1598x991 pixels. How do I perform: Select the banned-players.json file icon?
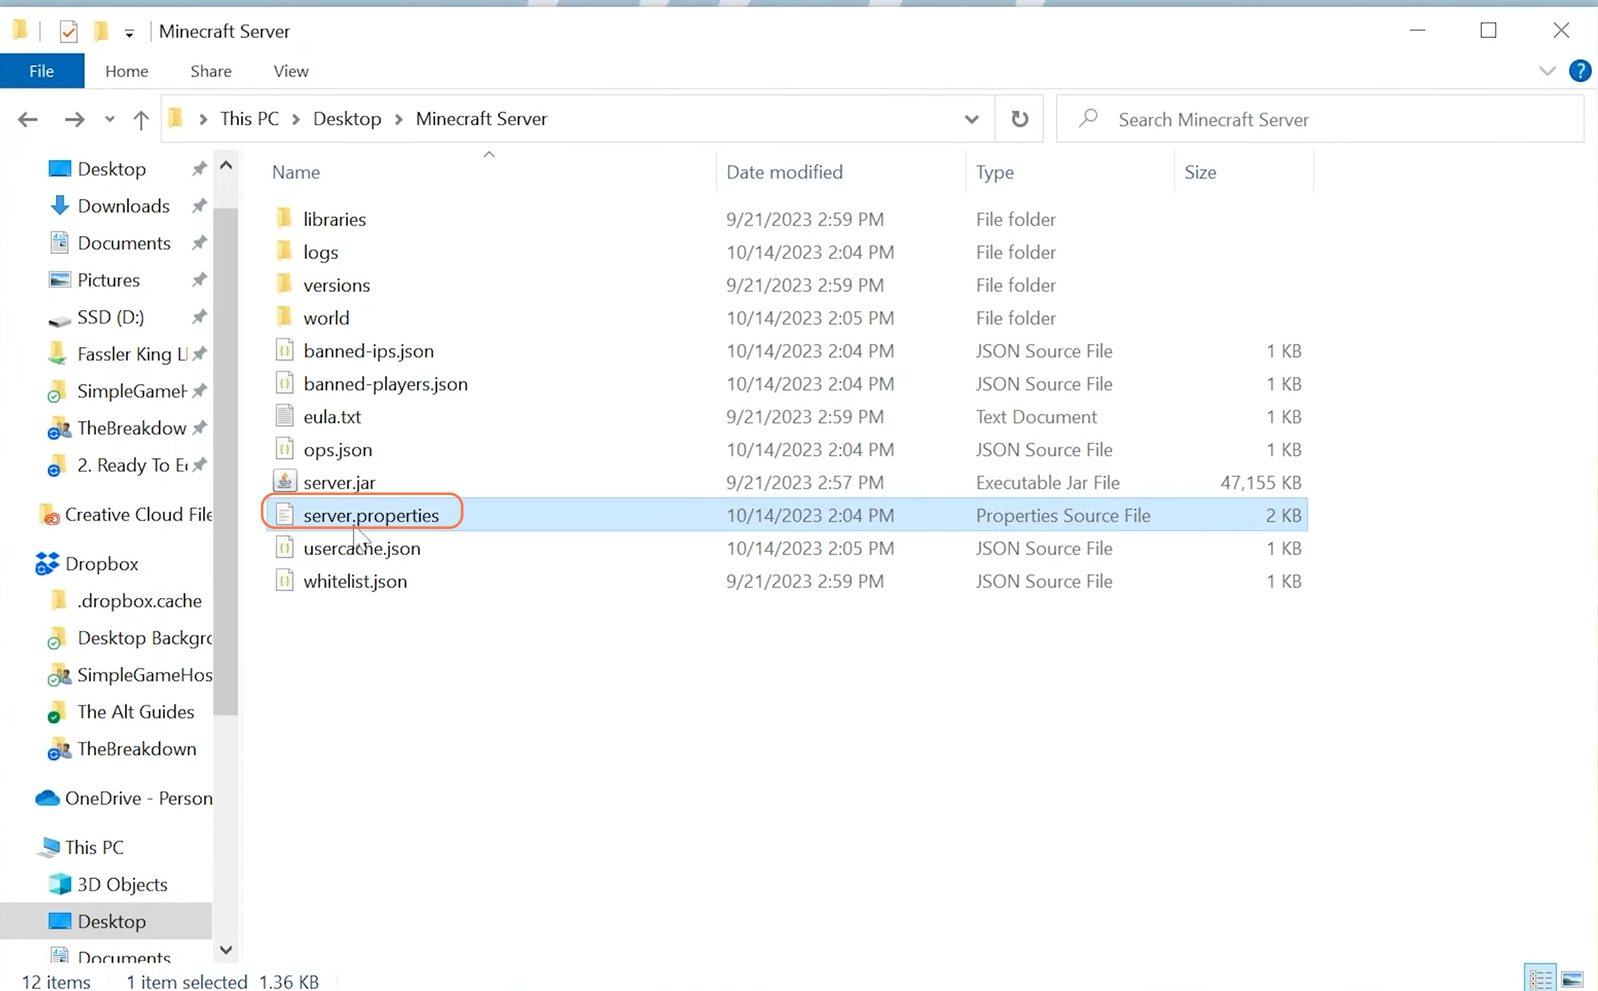pos(284,383)
